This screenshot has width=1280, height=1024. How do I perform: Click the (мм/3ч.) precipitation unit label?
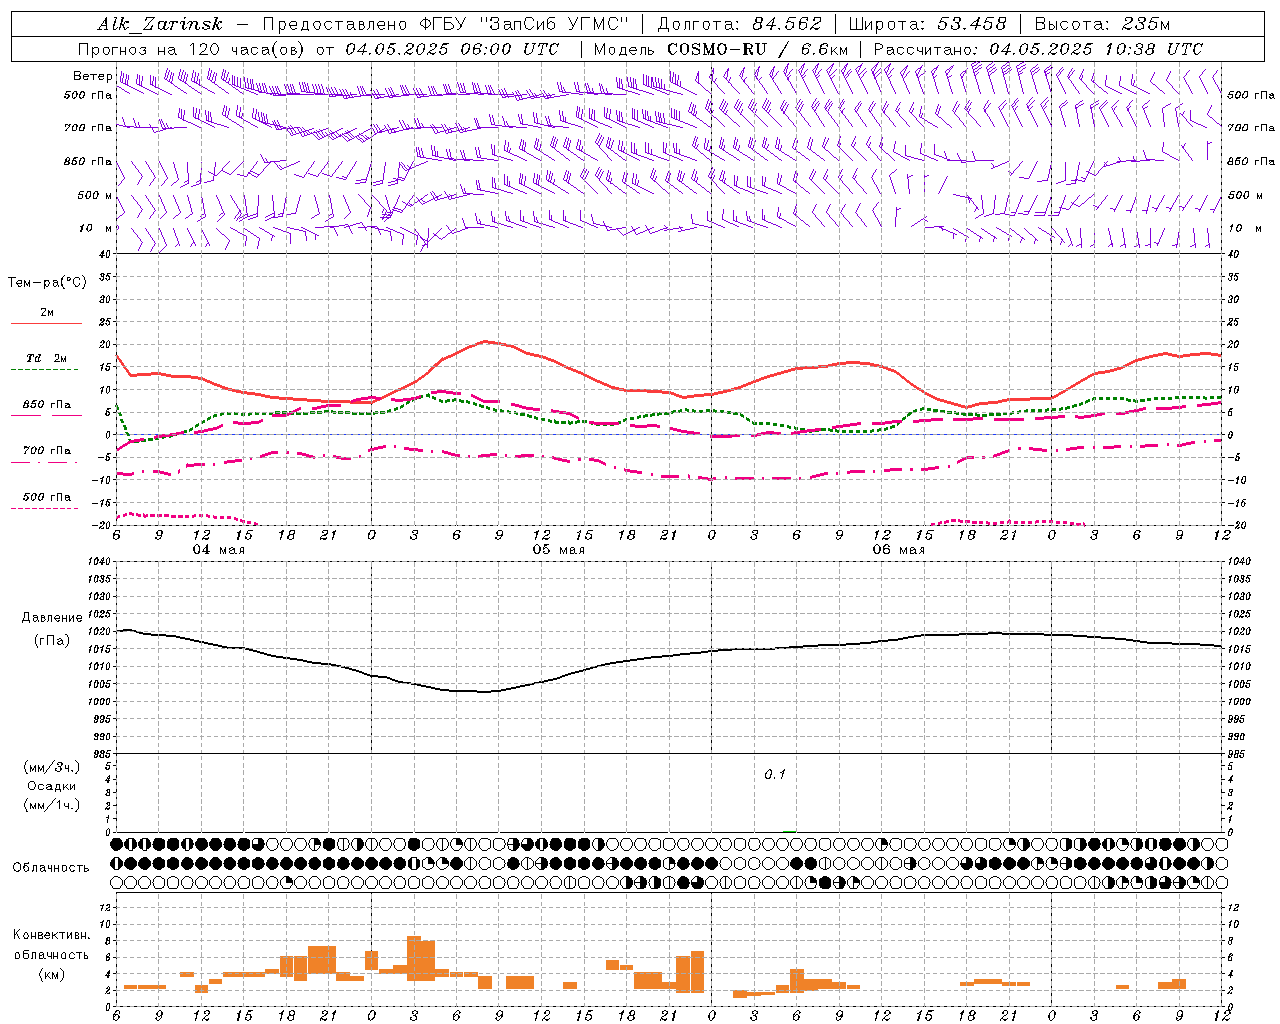52,767
